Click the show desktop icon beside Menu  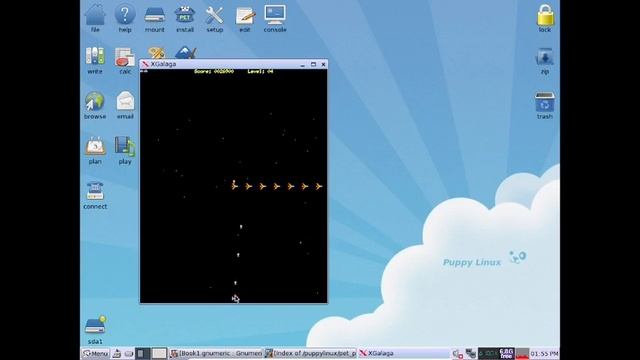pos(117,353)
